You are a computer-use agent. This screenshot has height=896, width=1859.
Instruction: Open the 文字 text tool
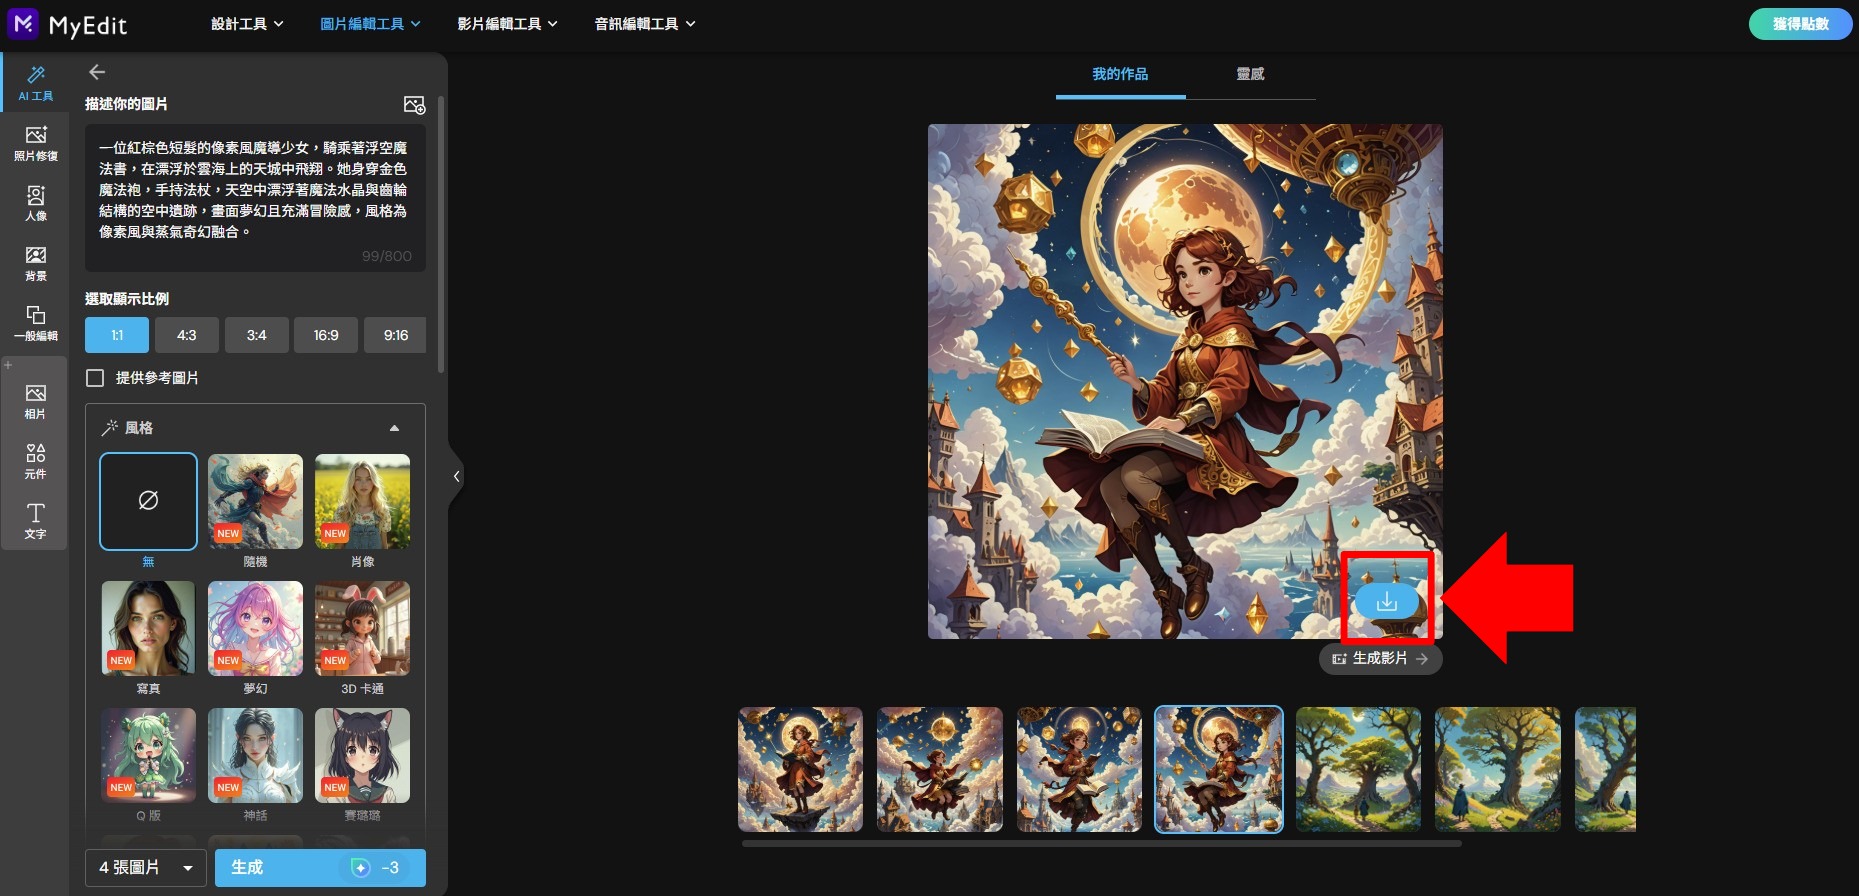(x=35, y=520)
